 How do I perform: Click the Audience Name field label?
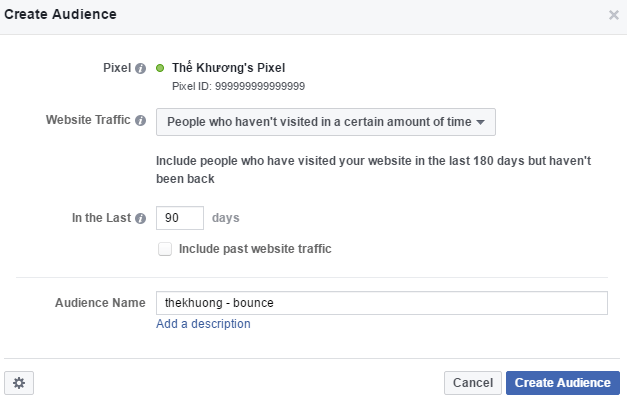coord(99,302)
